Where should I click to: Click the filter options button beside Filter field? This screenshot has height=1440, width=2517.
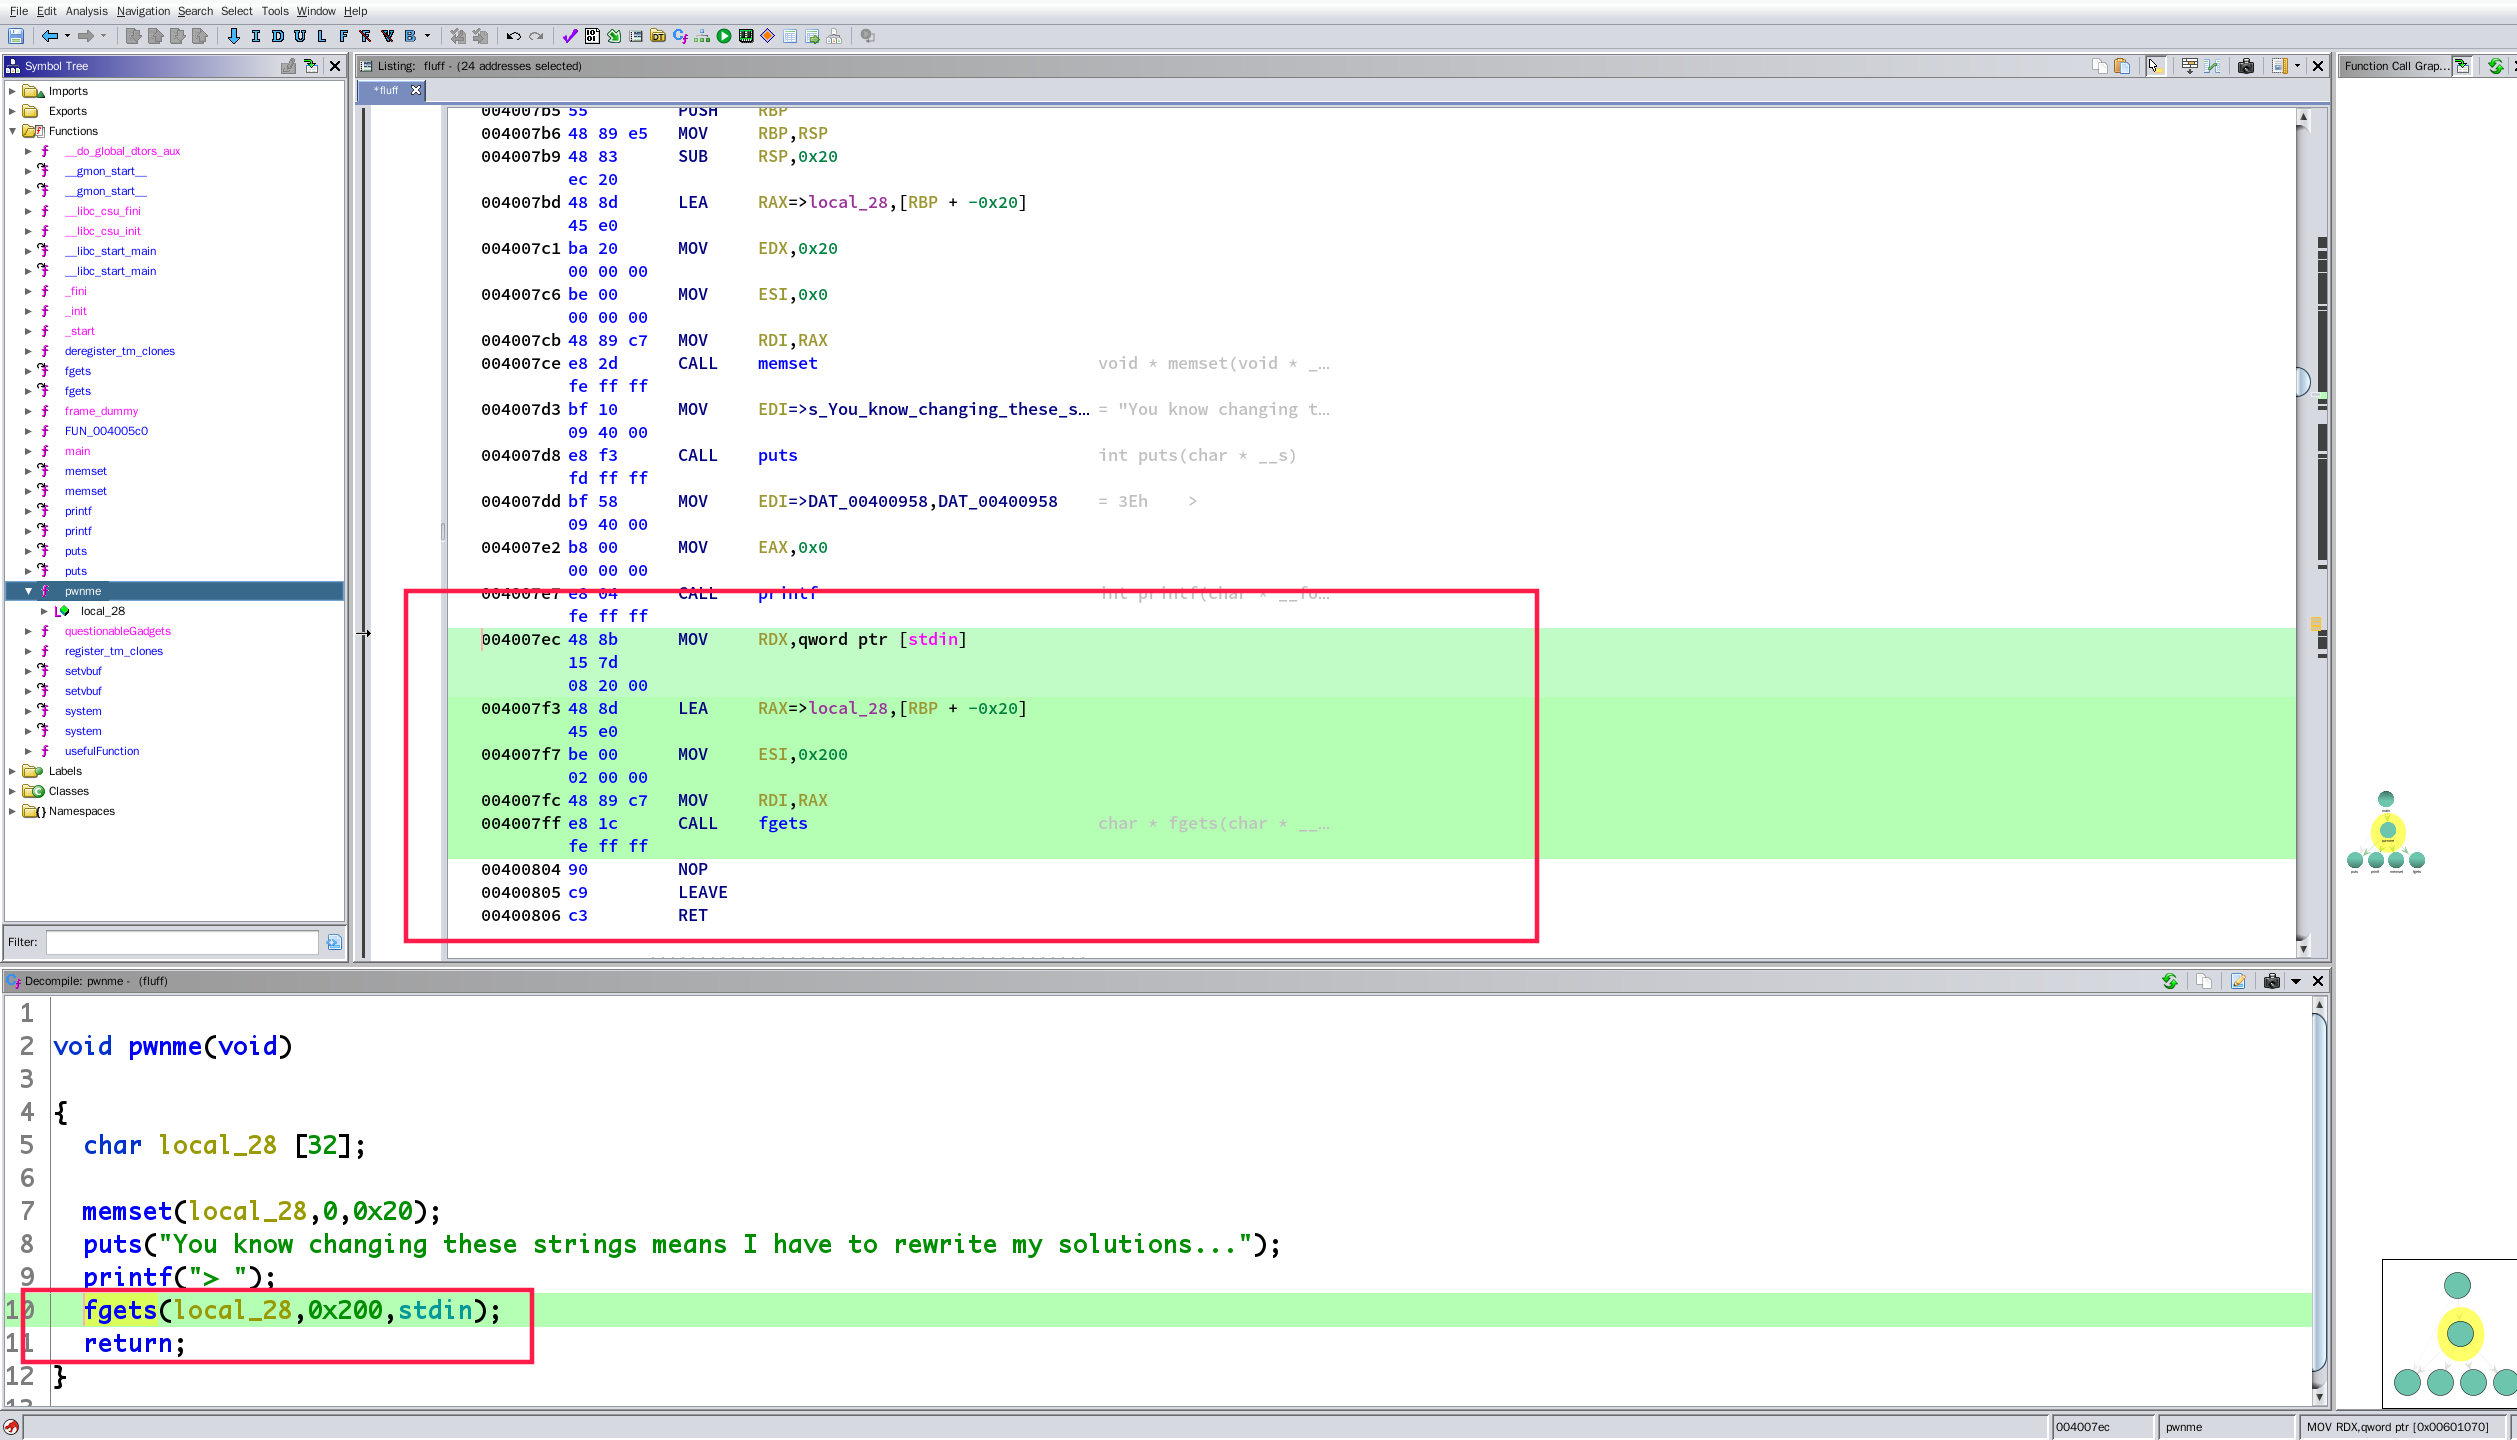pos(334,942)
